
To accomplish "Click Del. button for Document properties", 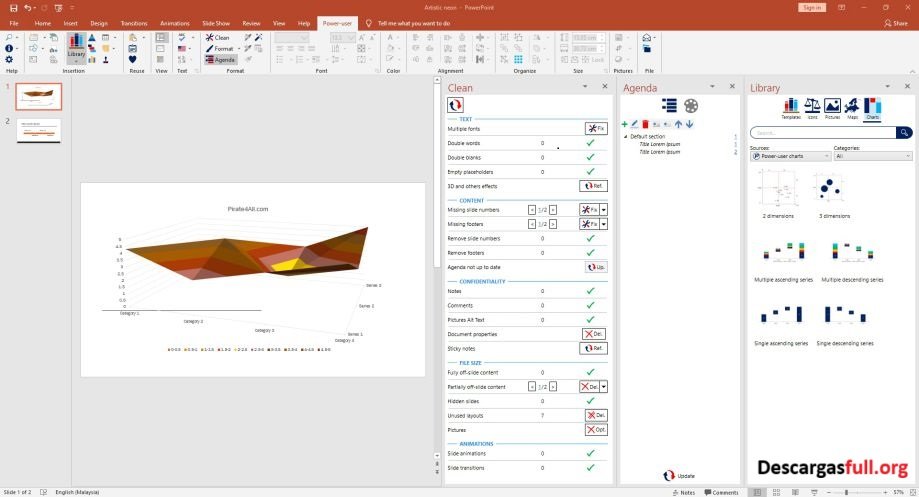I will coord(594,334).
